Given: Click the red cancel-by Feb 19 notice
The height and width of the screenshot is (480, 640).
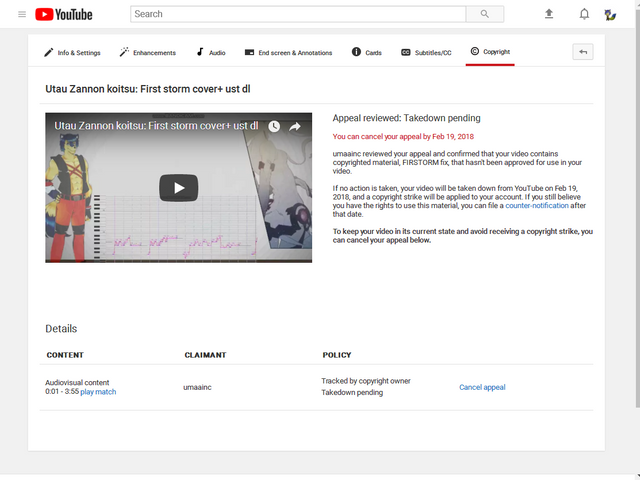Looking at the screenshot, I should (403, 137).
